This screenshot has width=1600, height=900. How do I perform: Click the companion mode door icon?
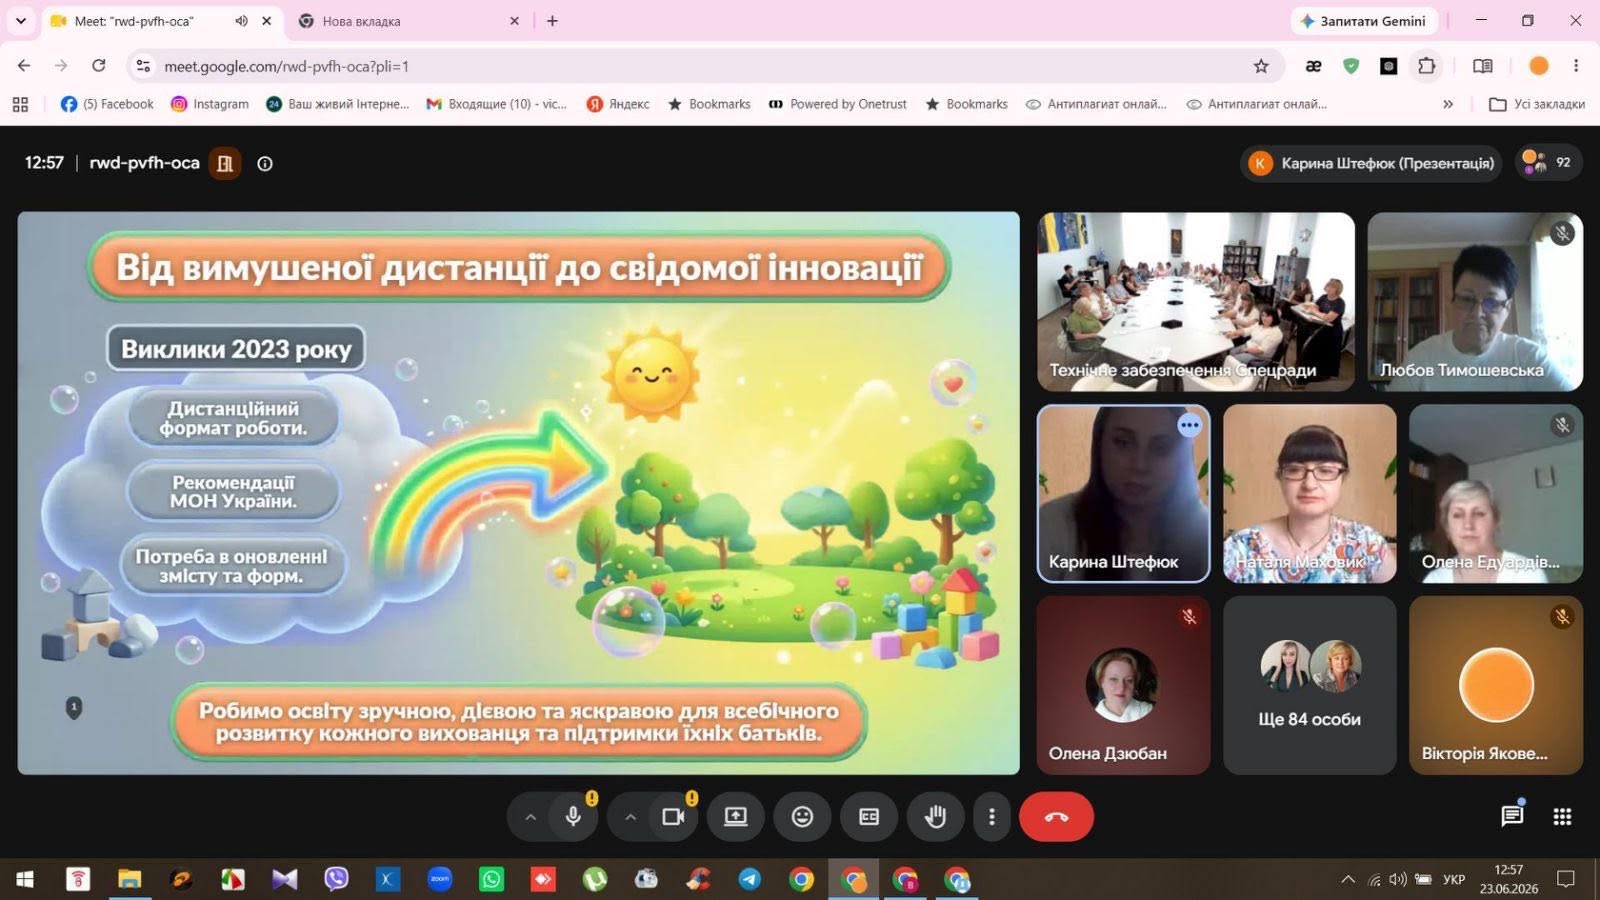[x=225, y=163]
